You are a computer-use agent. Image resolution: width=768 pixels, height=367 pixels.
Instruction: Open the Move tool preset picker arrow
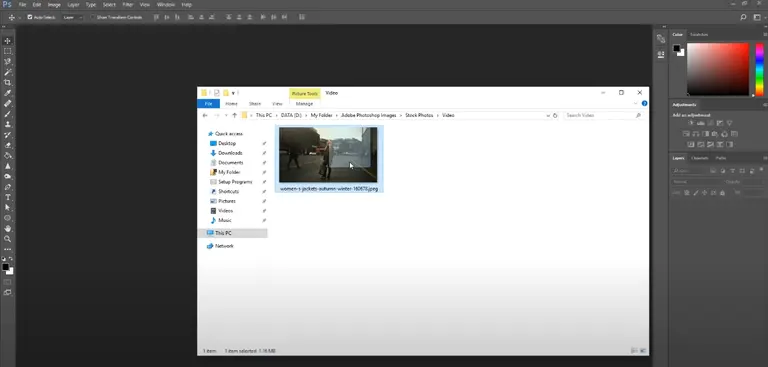[20, 17]
